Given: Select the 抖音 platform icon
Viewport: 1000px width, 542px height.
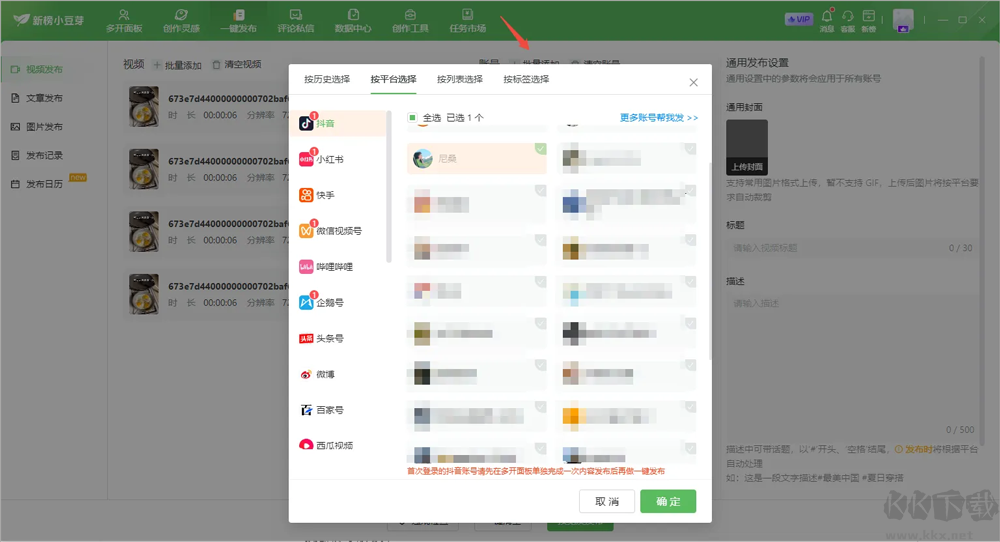Looking at the screenshot, I should point(306,123).
